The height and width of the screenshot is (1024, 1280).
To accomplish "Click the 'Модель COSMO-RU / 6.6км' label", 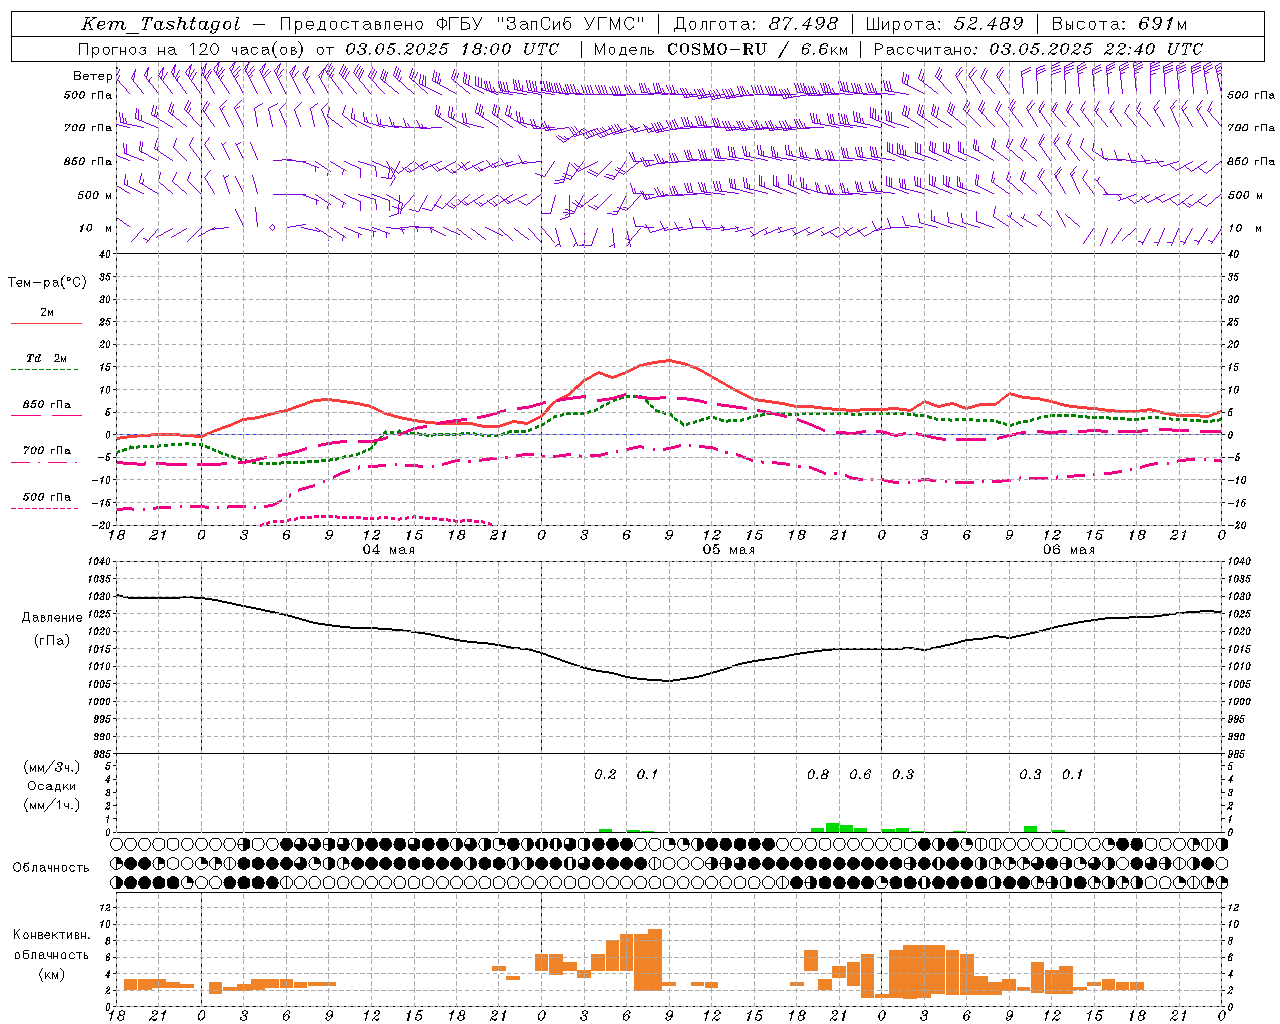I will (x=720, y=49).
